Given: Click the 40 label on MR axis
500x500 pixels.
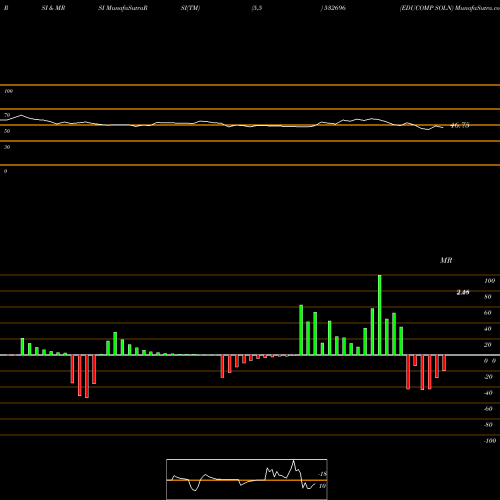Looking at the screenshot, I should click(488, 329).
